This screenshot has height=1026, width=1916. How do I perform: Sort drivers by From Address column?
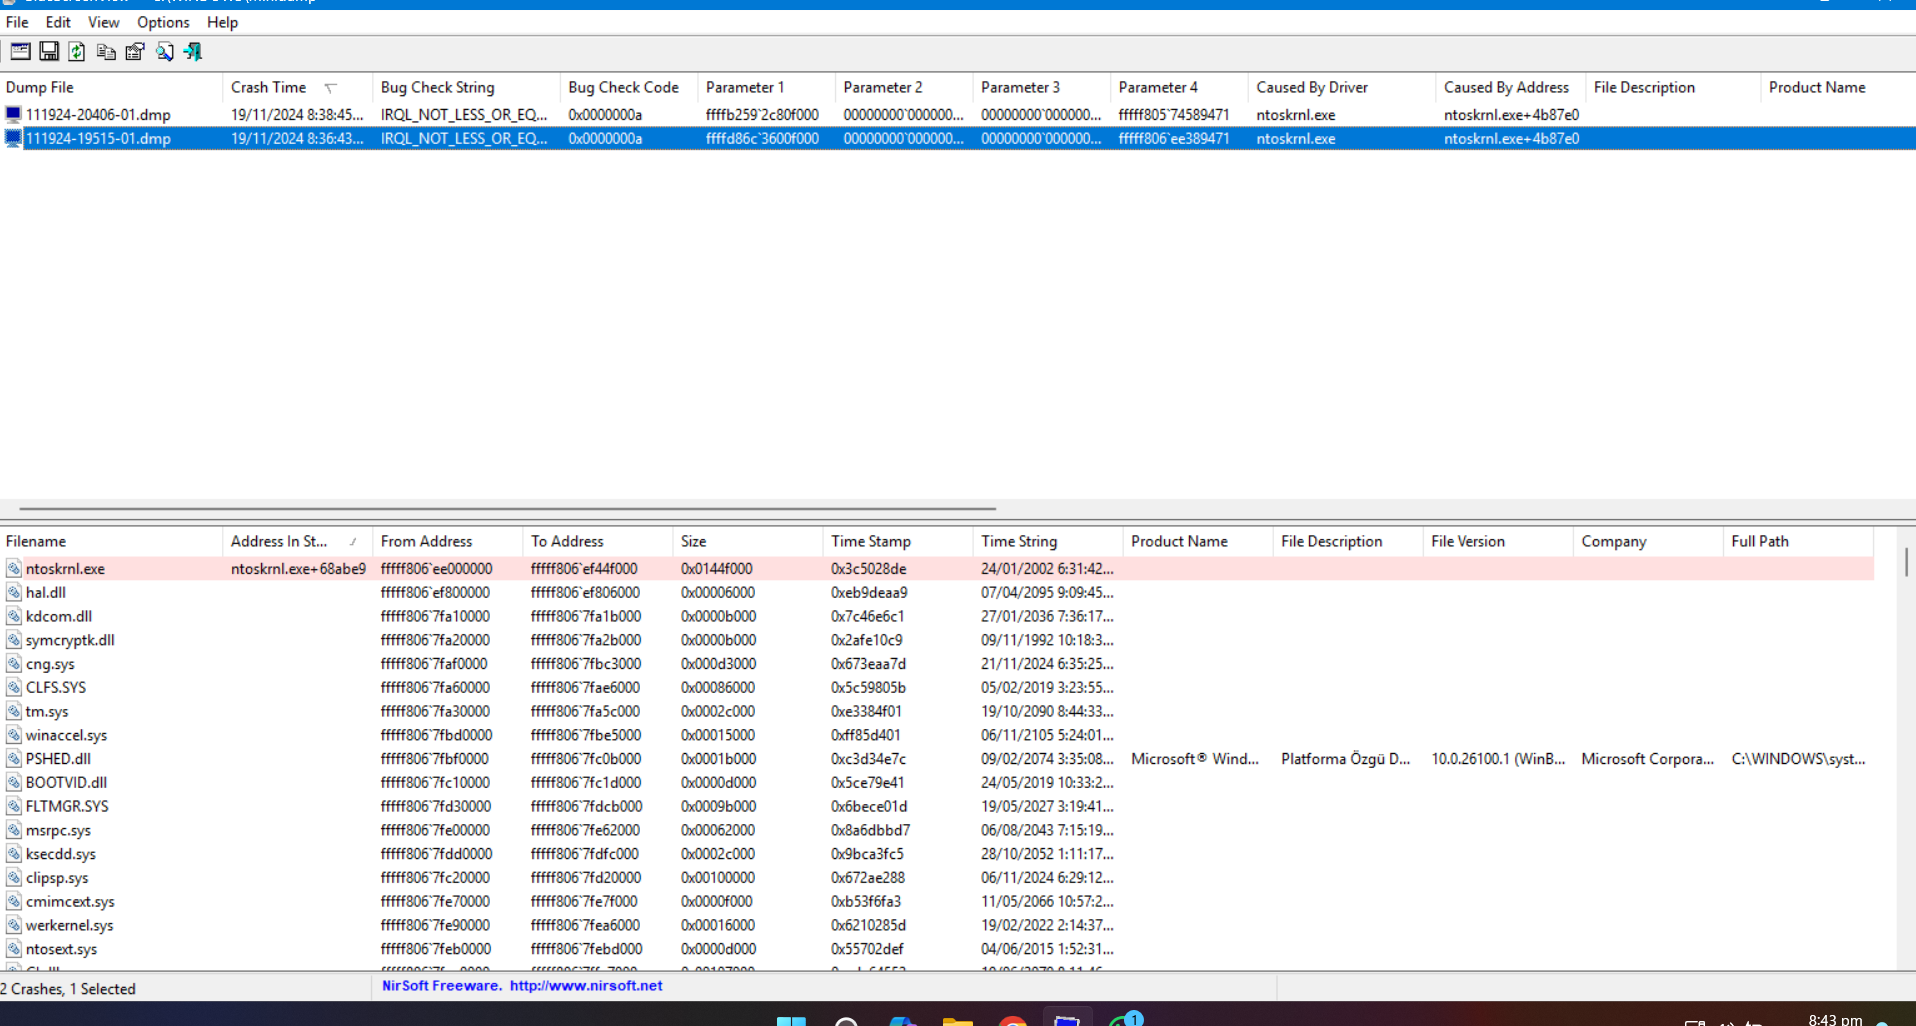point(447,542)
